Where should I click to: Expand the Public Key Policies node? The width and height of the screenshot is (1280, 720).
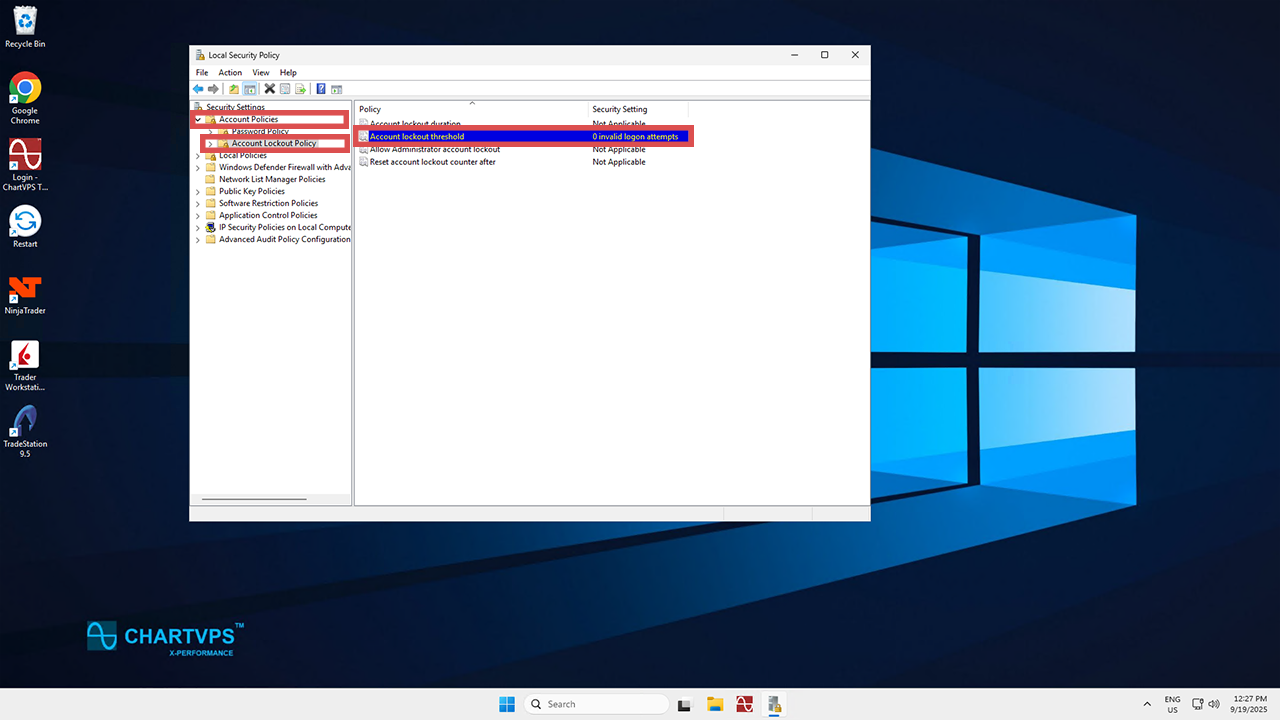(198, 192)
